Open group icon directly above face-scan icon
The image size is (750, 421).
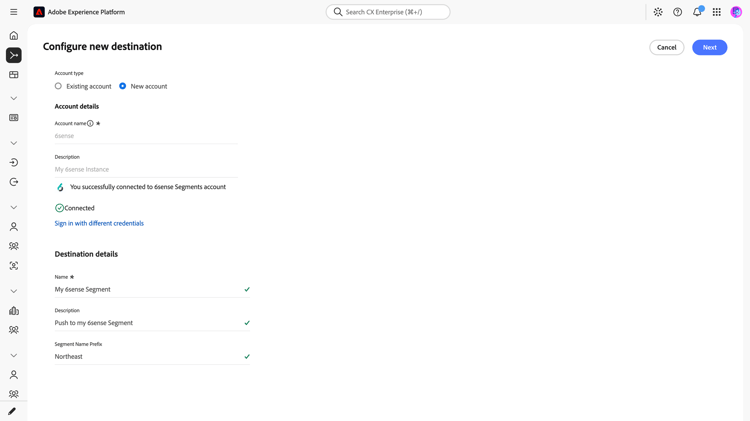(x=13, y=246)
